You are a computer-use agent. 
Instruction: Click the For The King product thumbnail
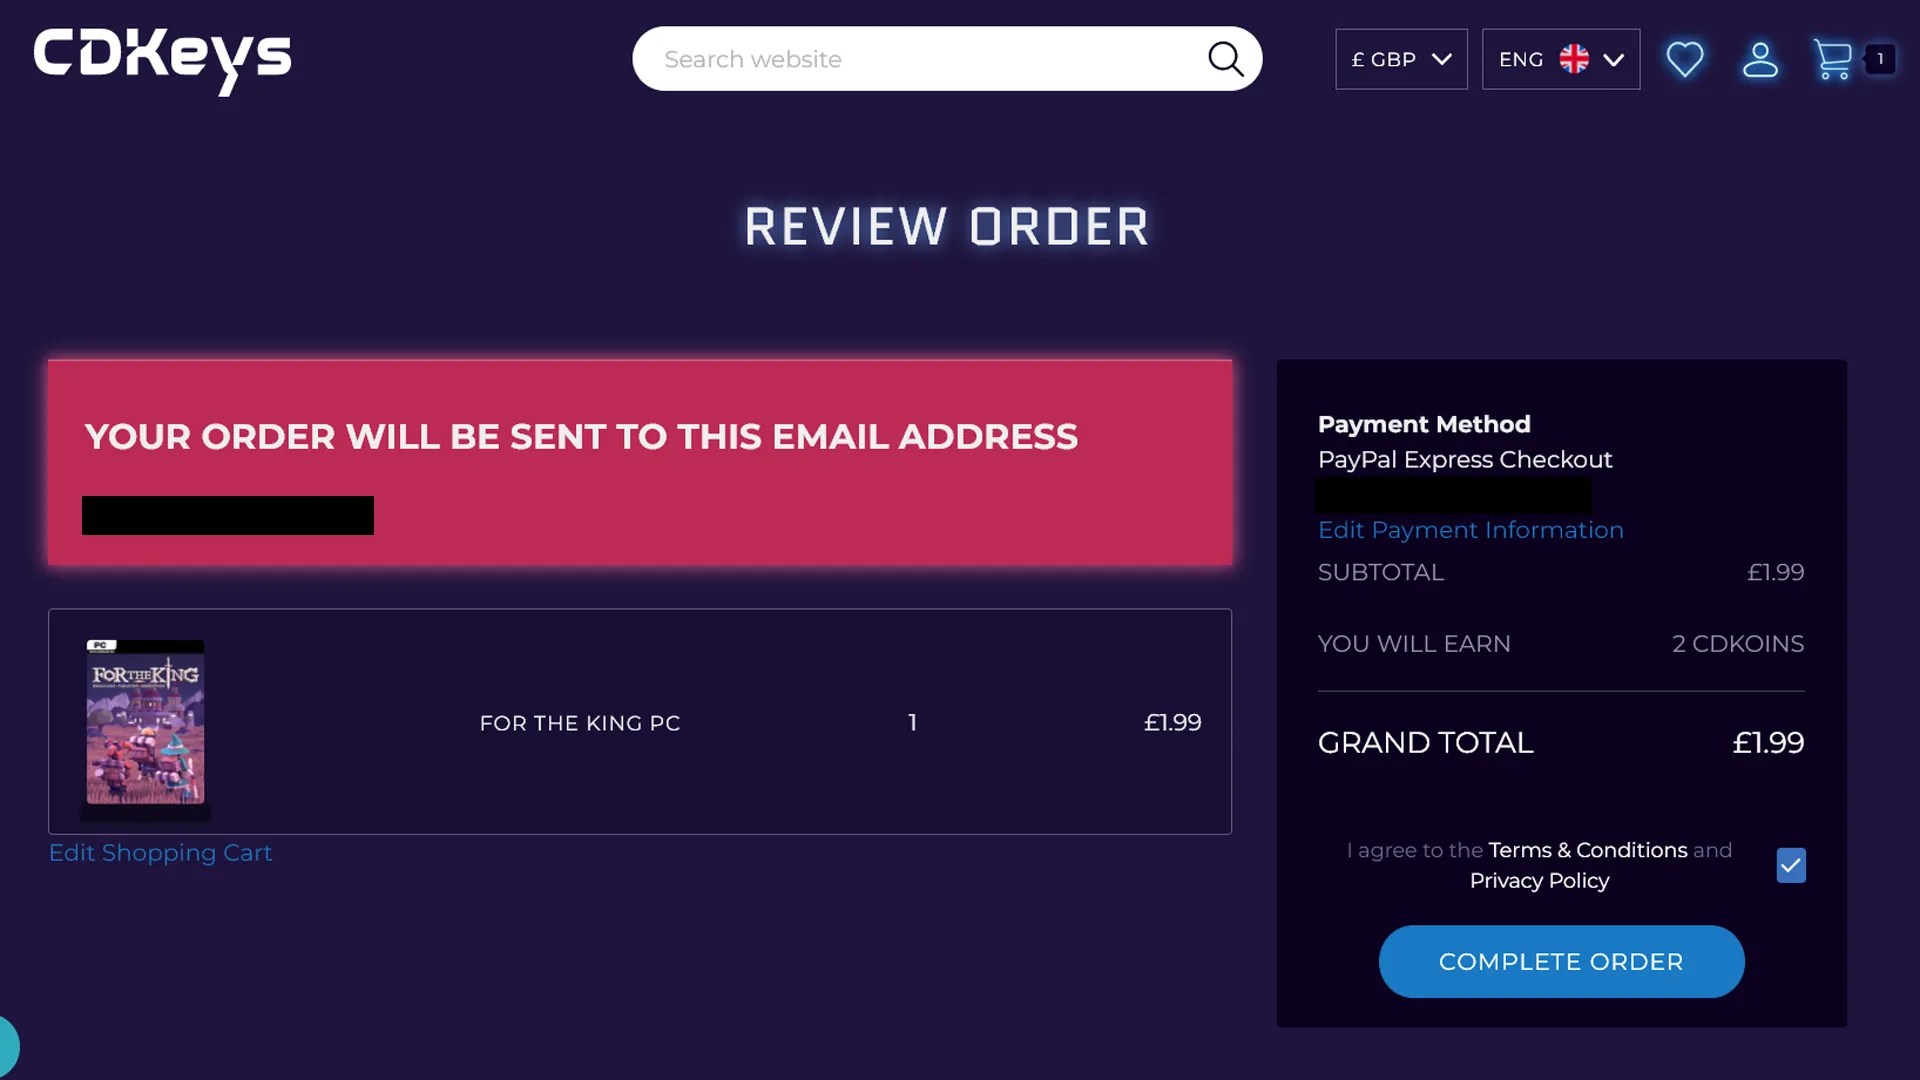coord(145,725)
